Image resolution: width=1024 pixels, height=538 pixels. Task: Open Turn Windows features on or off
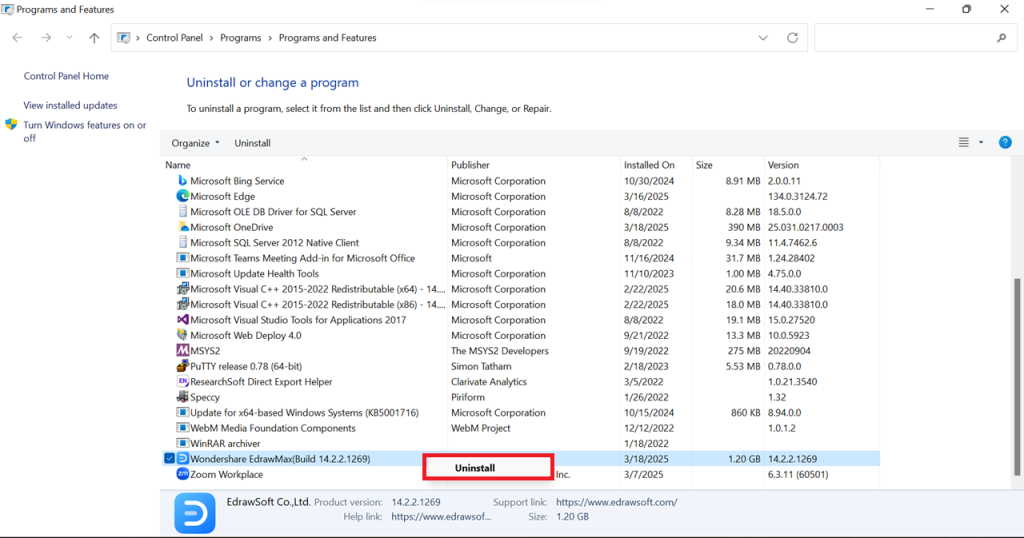click(x=85, y=131)
